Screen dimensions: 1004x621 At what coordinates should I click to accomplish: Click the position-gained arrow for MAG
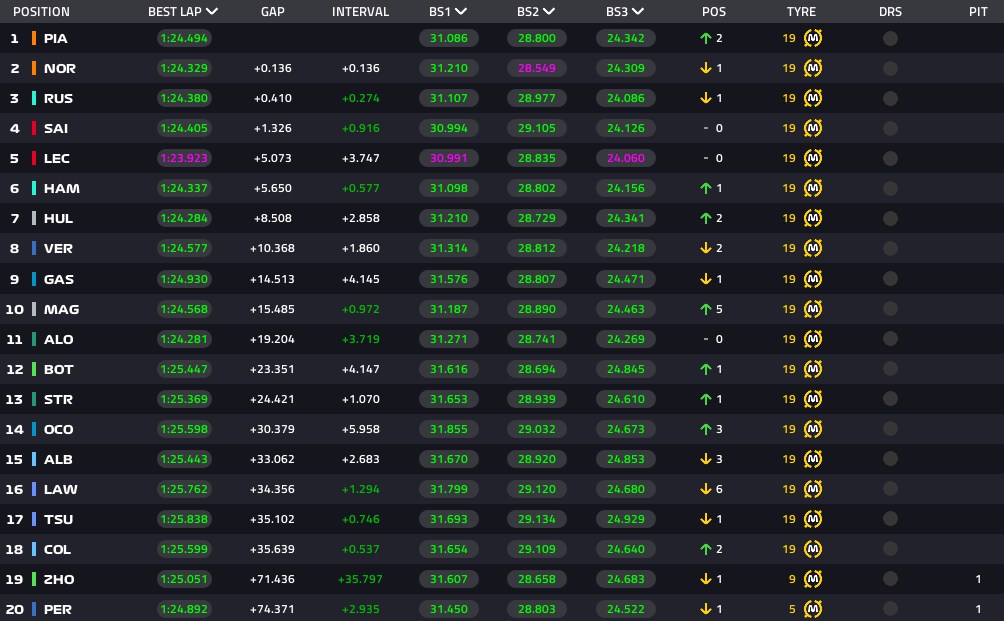tap(706, 309)
